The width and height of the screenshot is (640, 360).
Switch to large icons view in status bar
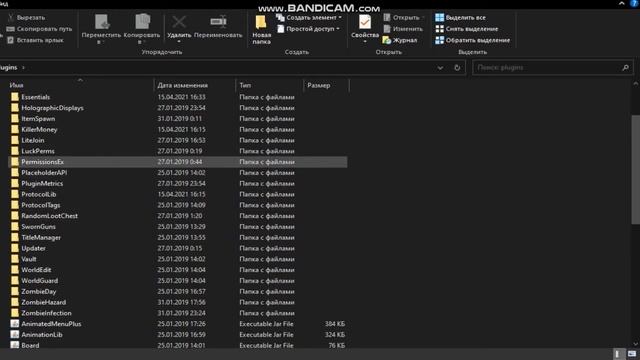(632, 354)
